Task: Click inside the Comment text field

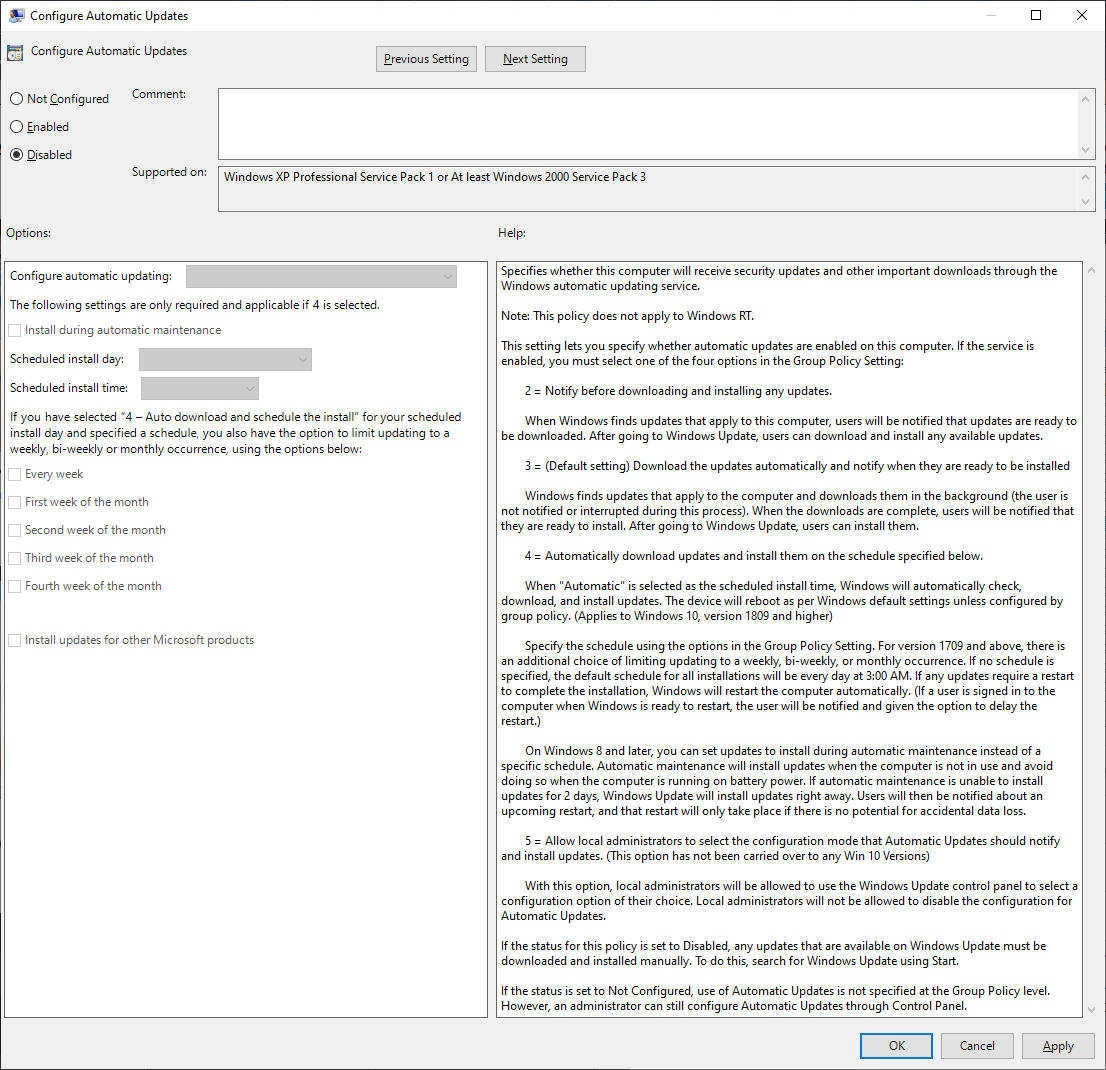Action: [647, 124]
